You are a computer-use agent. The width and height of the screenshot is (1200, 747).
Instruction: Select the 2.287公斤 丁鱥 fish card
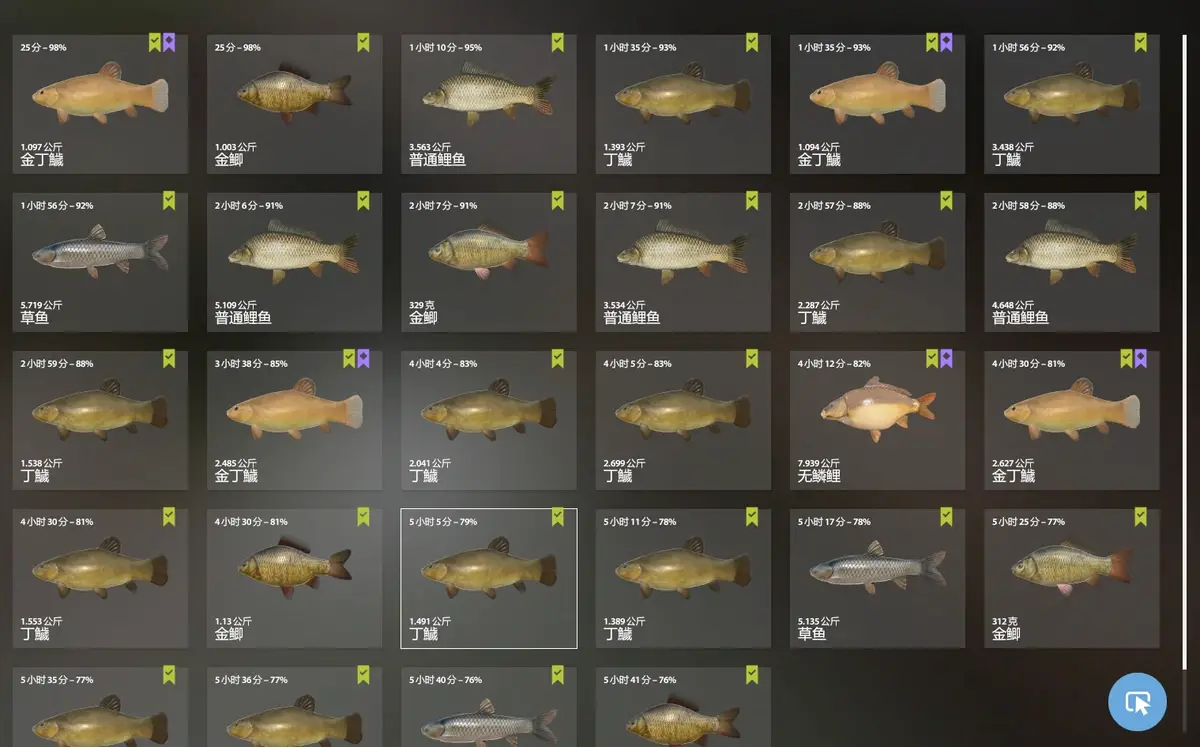(x=877, y=262)
